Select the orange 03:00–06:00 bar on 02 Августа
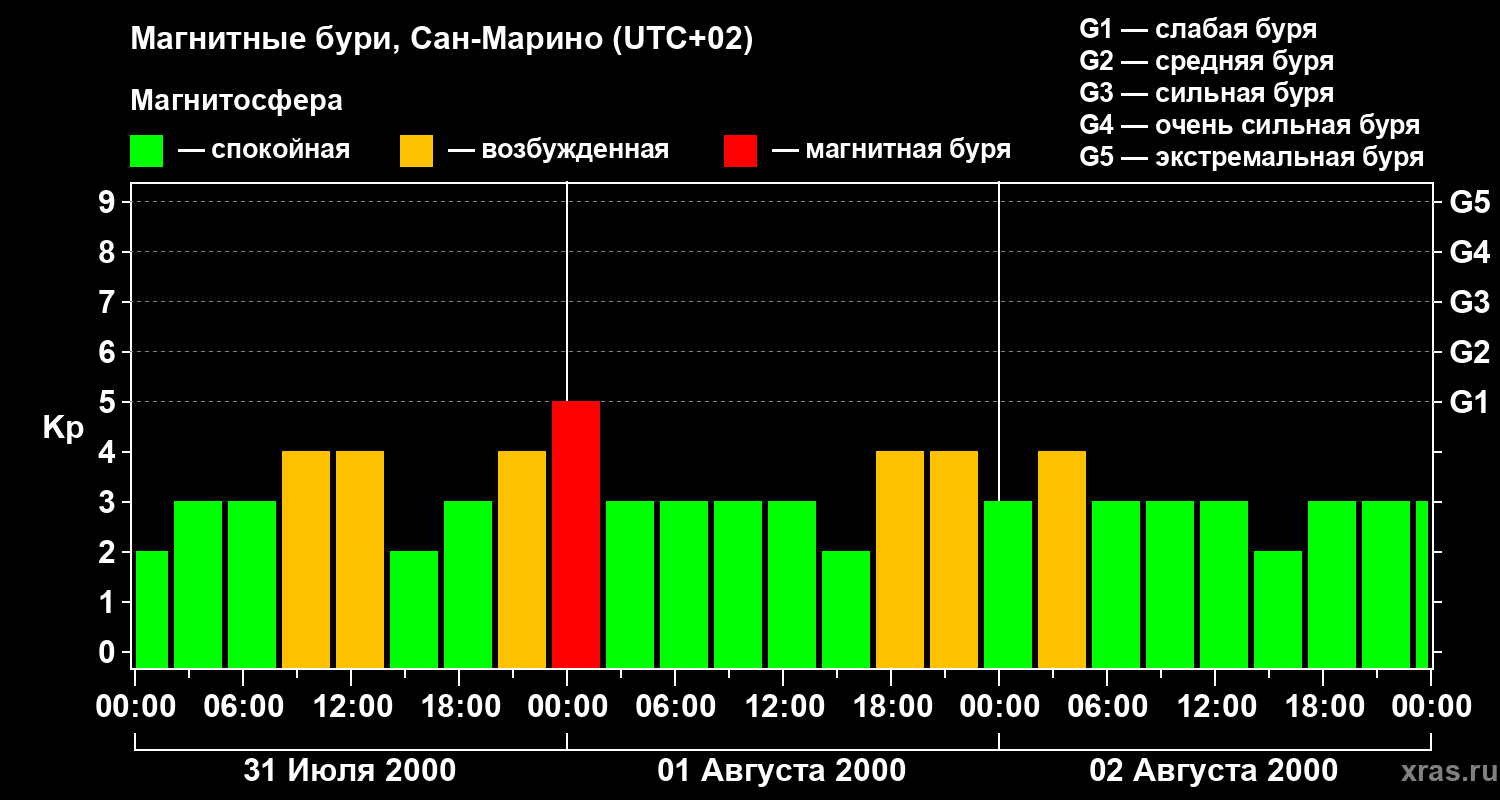1500x800 pixels. pos(1062,560)
